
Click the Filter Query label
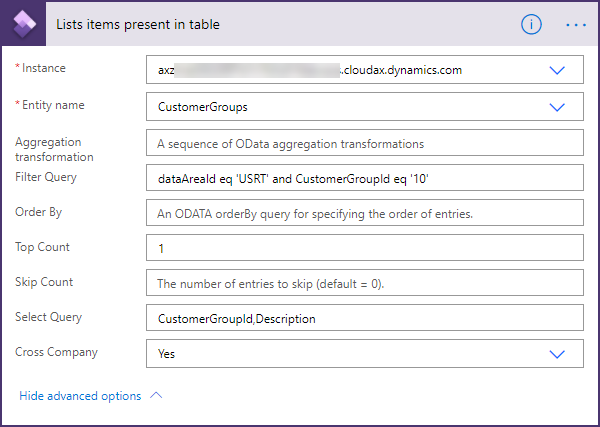coord(46,177)
